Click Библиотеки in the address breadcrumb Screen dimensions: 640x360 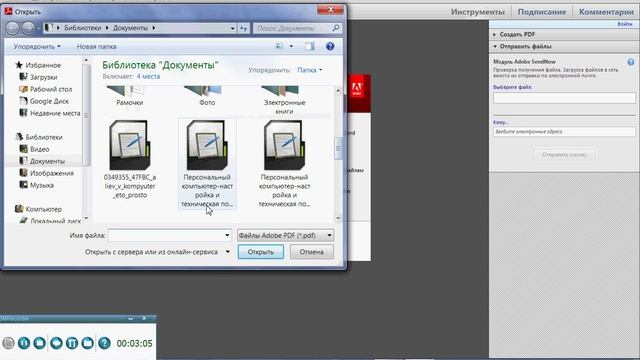82,28
